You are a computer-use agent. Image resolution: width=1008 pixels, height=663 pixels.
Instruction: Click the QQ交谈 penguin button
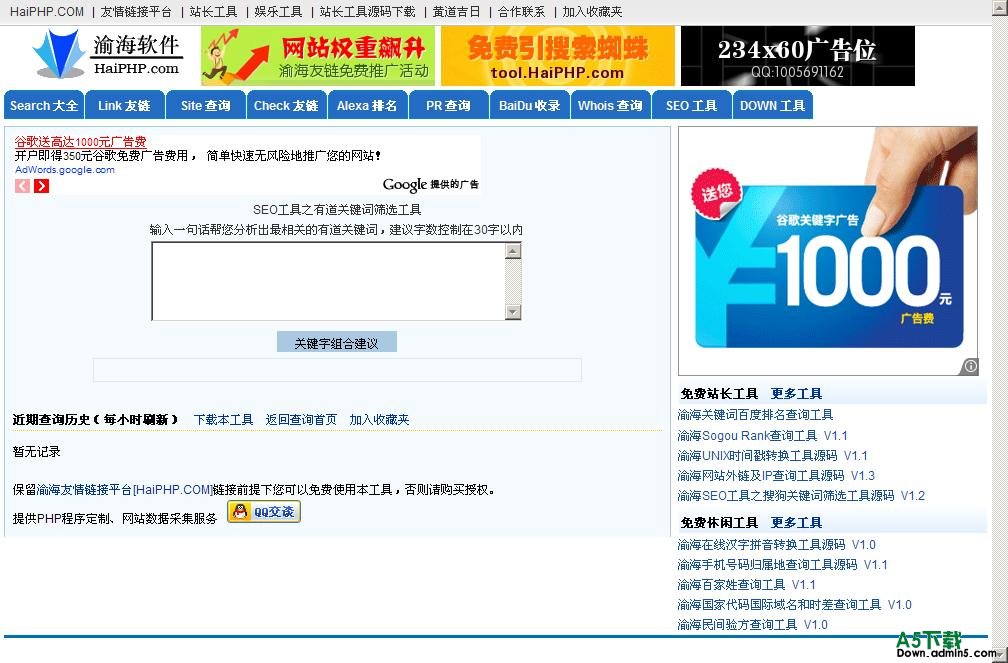pos(264,512)
